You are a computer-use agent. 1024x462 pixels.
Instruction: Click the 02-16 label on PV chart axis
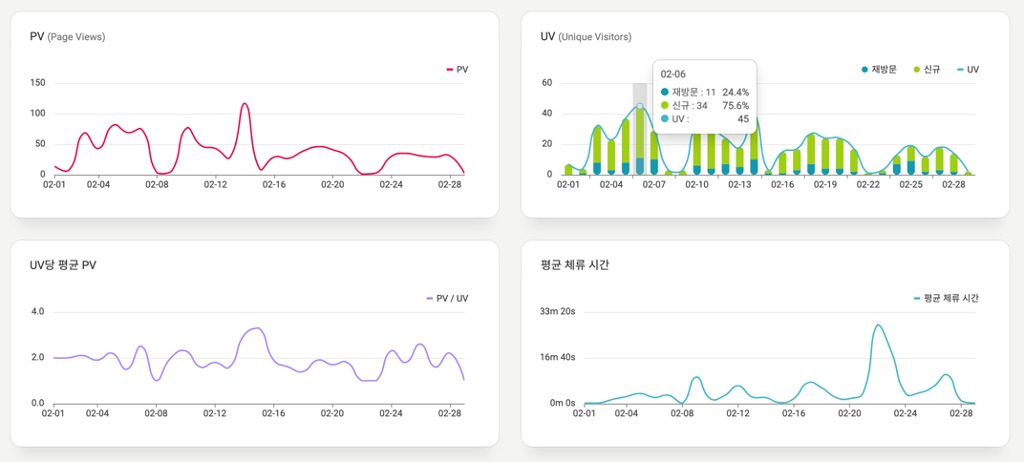point(274,185)
